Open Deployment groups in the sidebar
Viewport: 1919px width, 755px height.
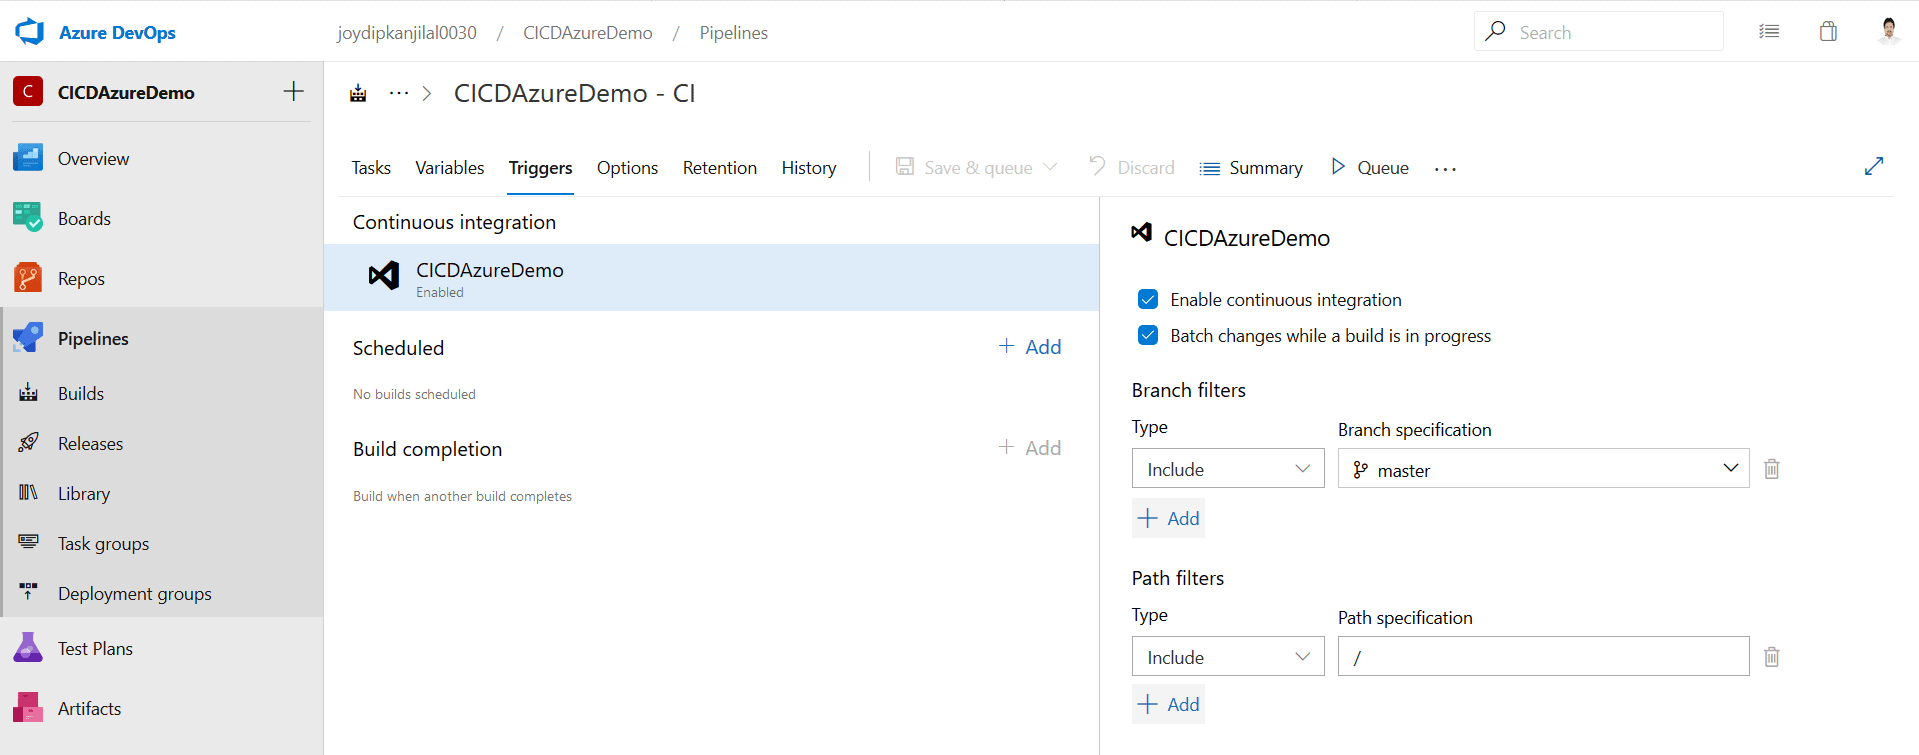135,593
